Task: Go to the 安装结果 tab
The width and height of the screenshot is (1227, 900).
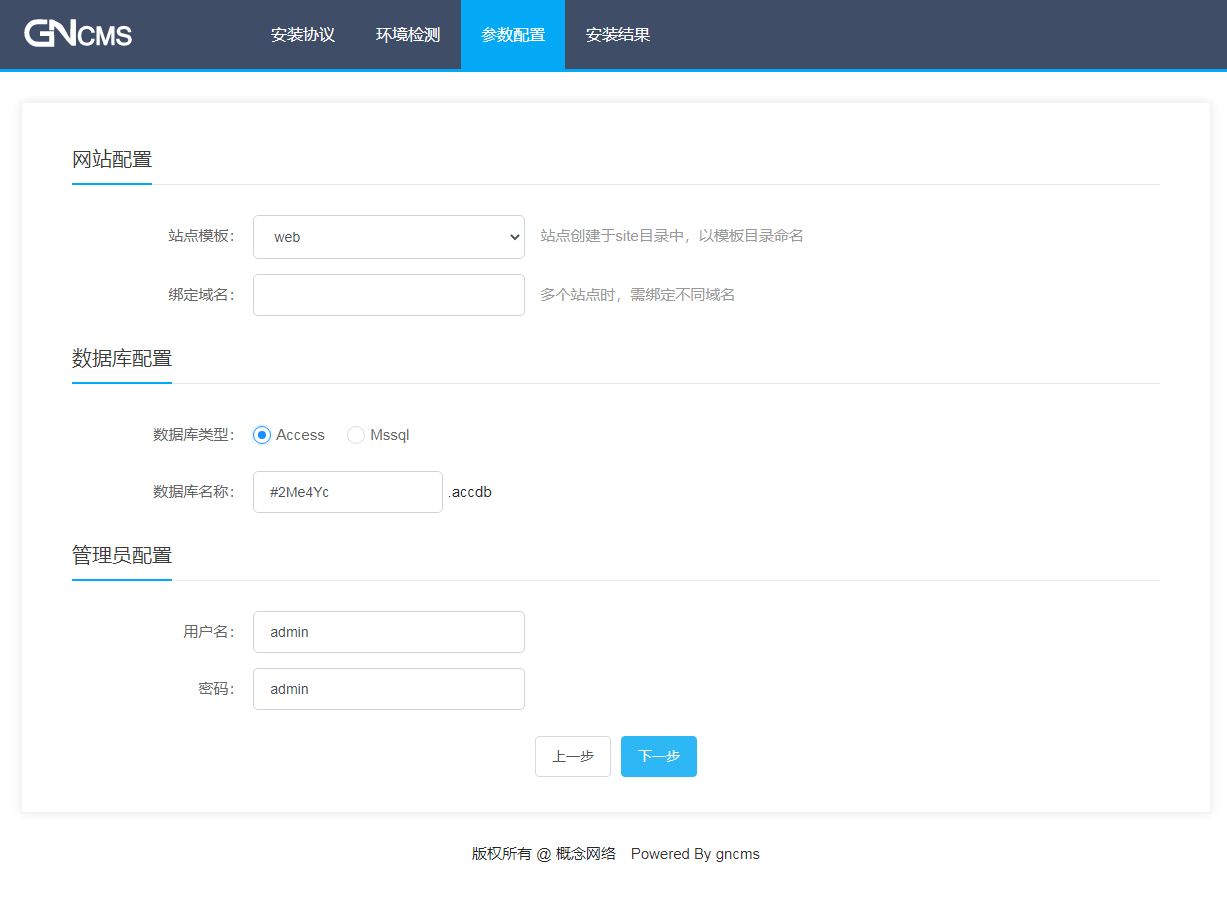Action: 618,35
